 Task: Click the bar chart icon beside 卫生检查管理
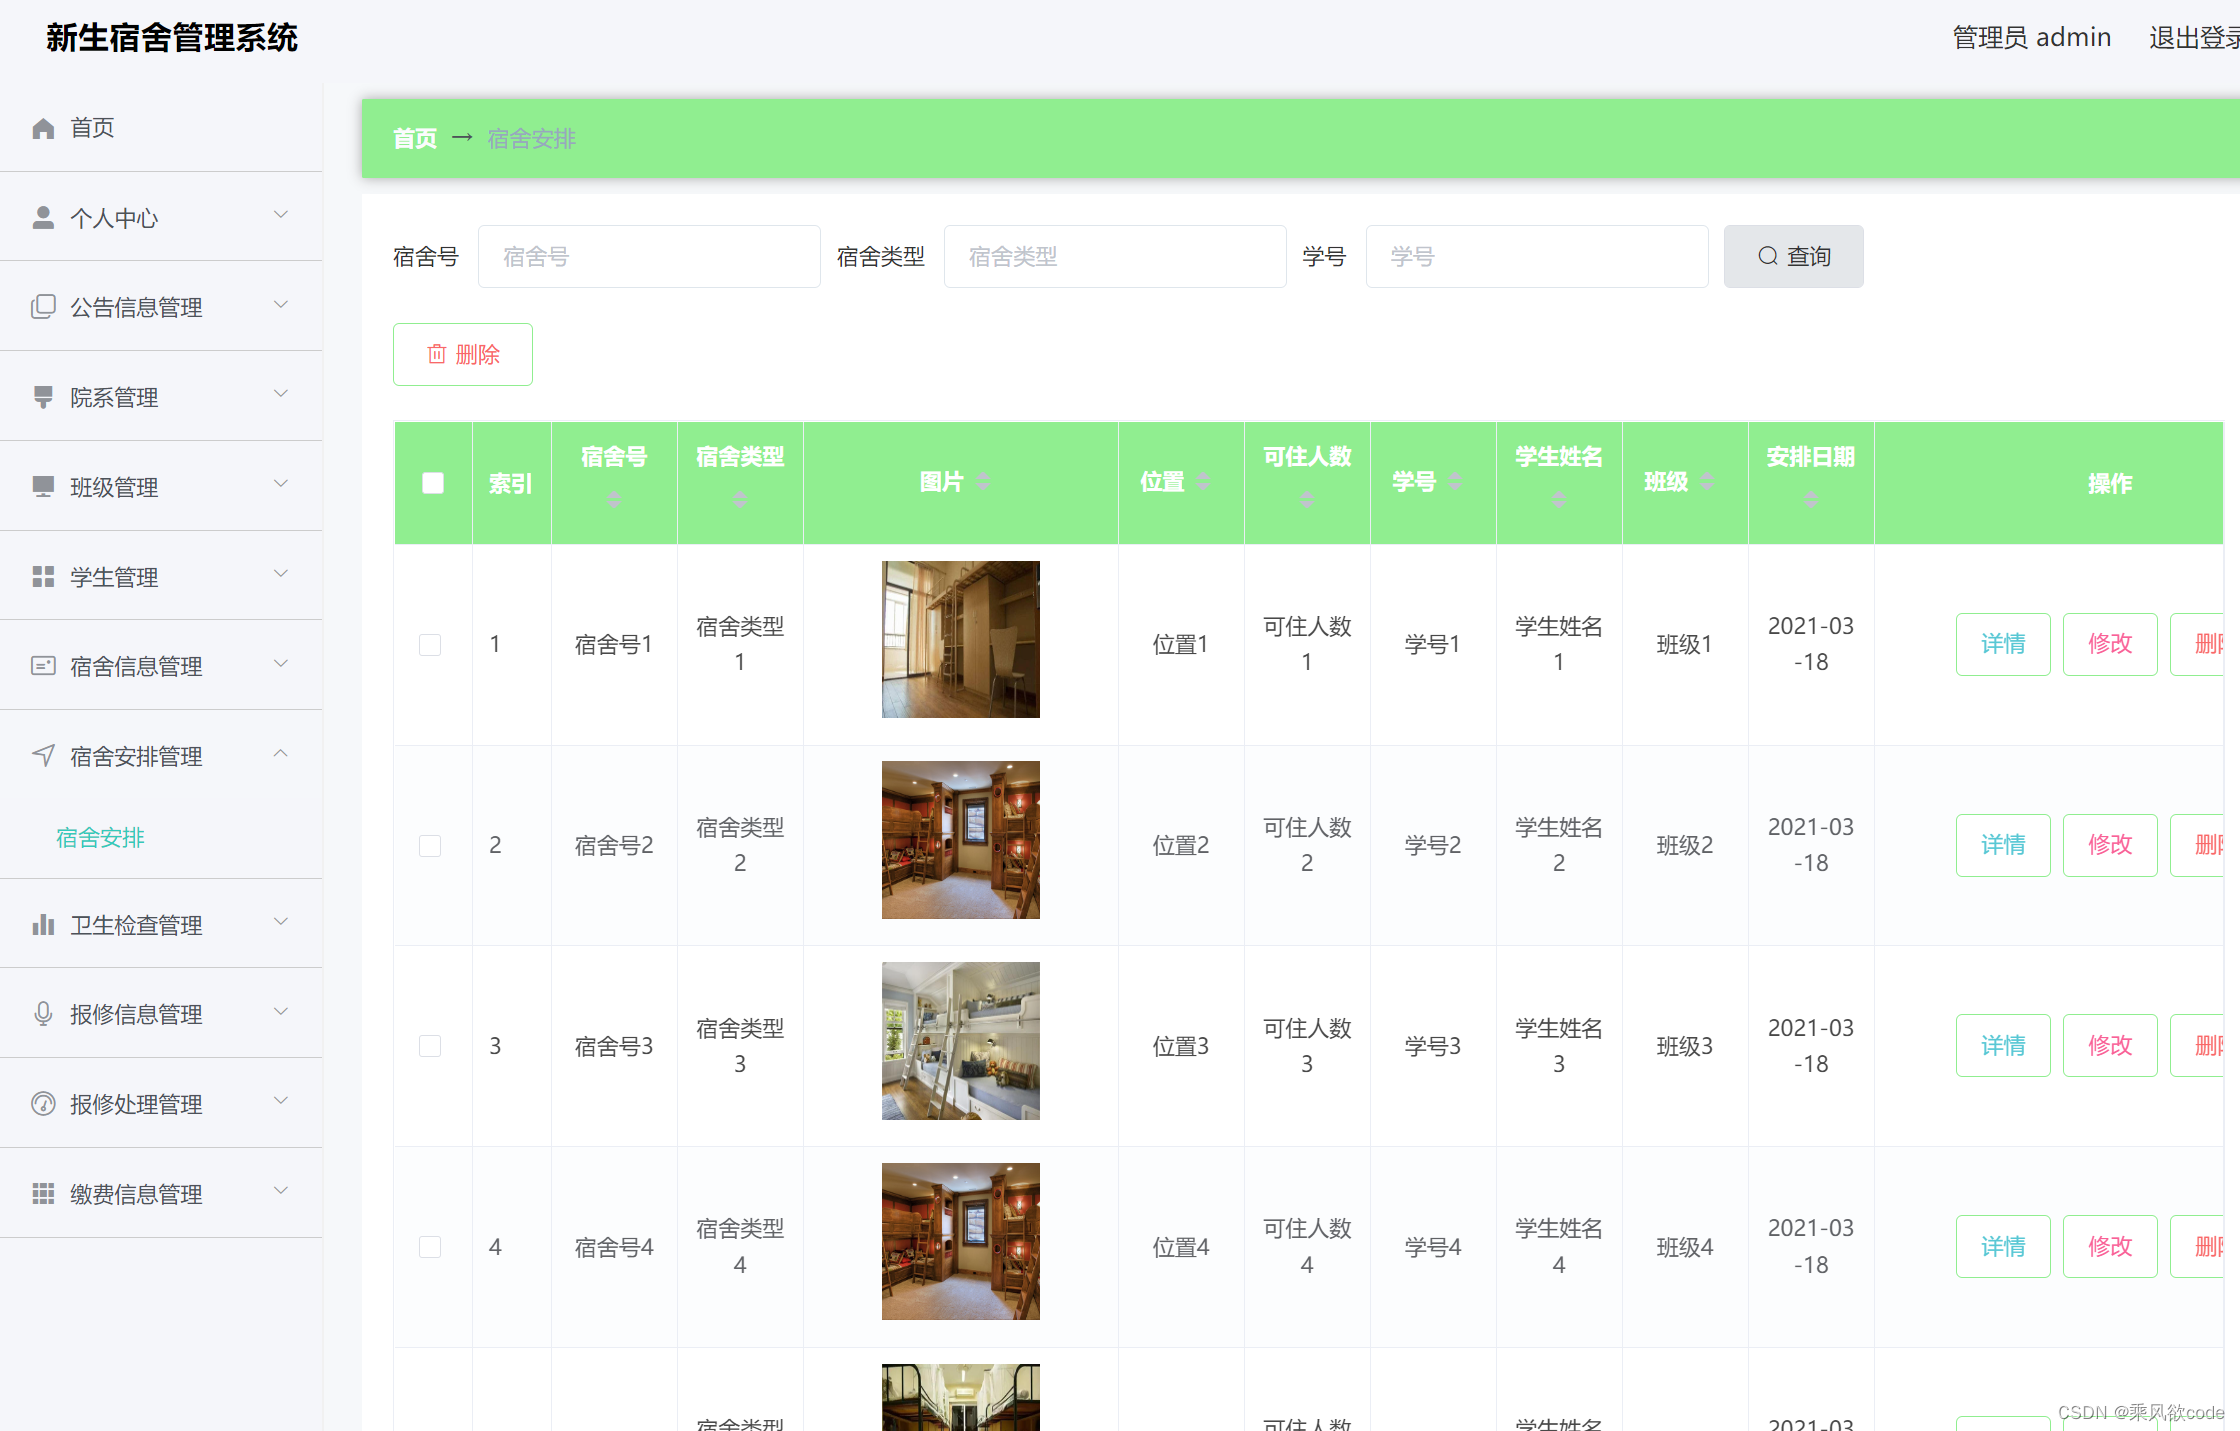(x=43, y=925)
